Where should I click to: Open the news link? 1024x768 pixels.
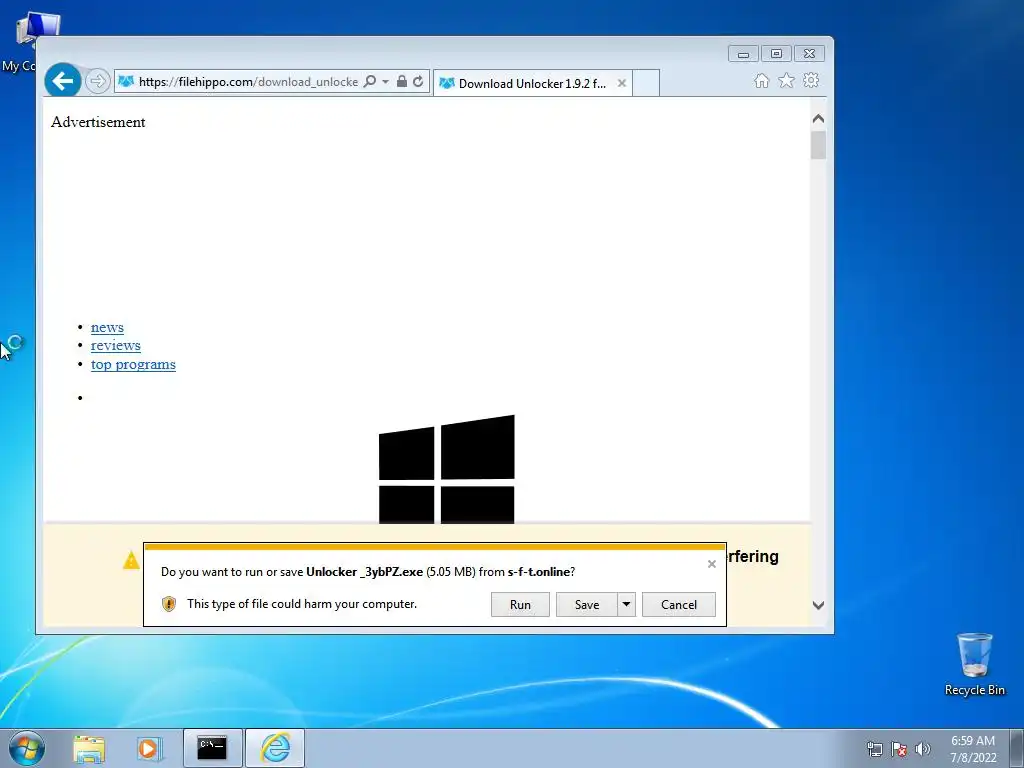107,327
